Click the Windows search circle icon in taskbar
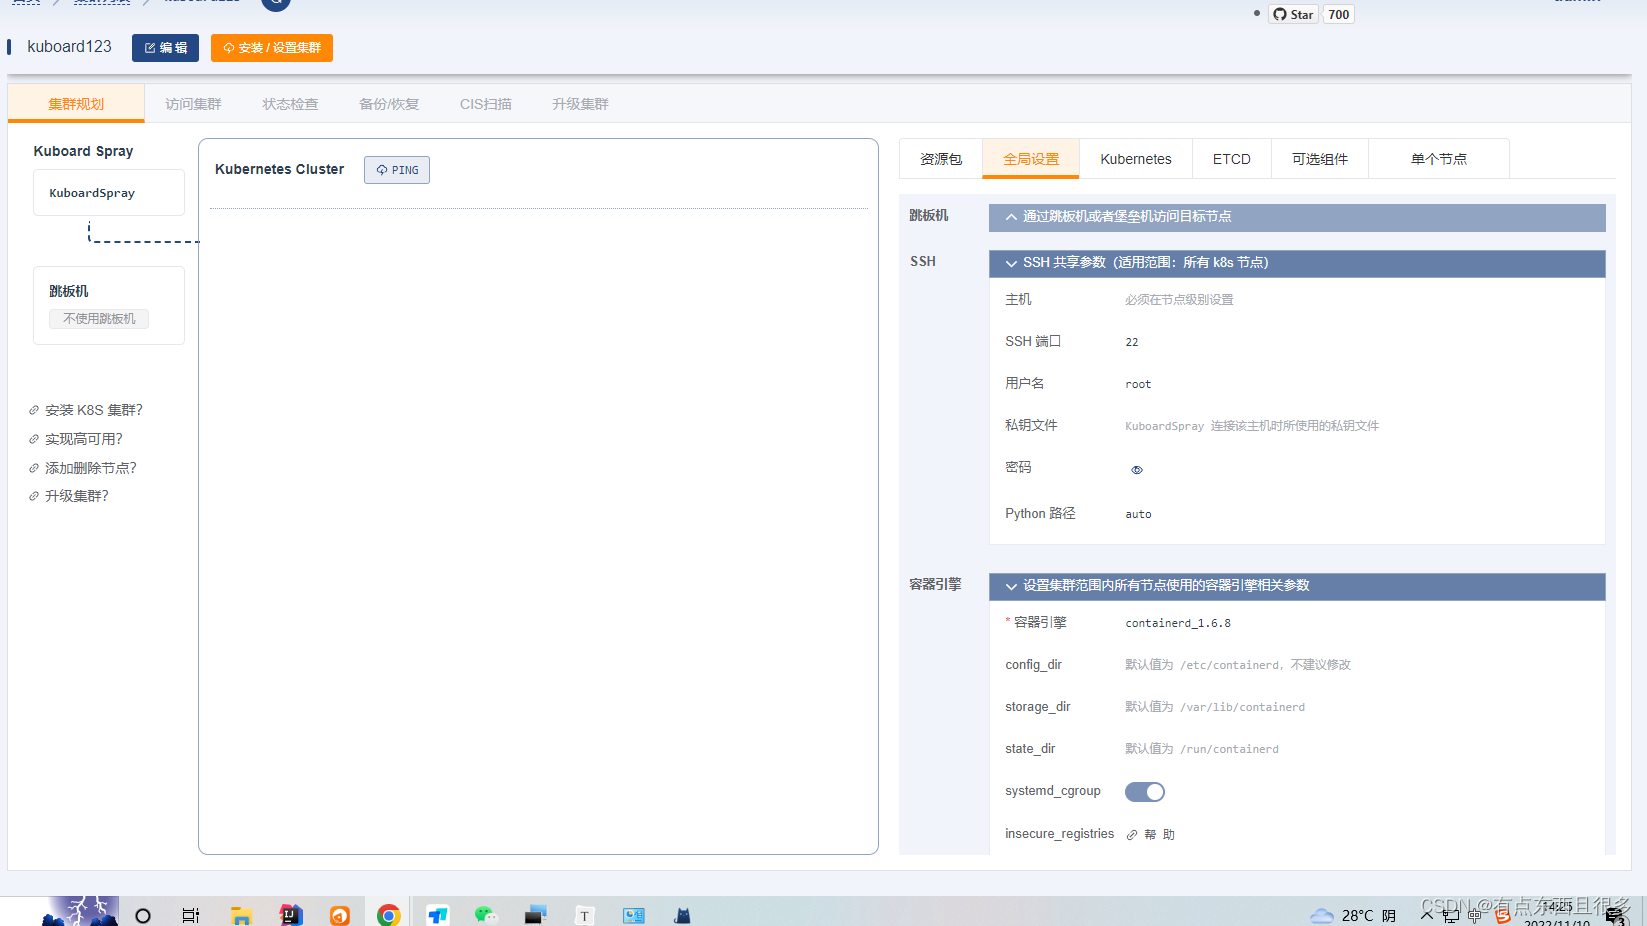 143,915
